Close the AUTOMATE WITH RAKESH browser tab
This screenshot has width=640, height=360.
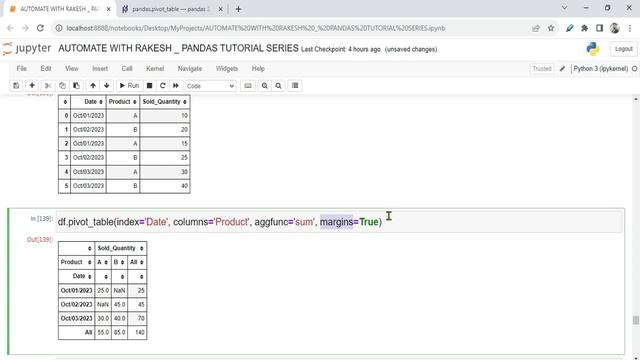point(109,9)
